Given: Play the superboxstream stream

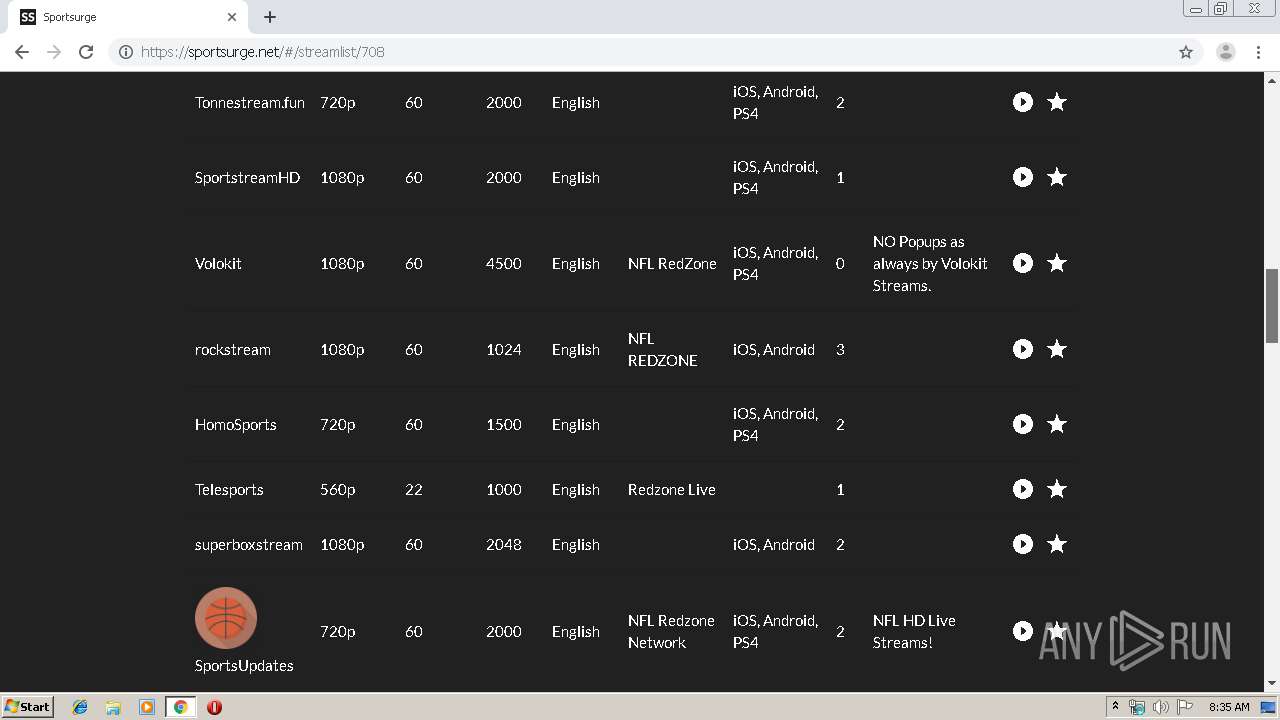Looking at the screenshot, I should tap(1022, 544).
